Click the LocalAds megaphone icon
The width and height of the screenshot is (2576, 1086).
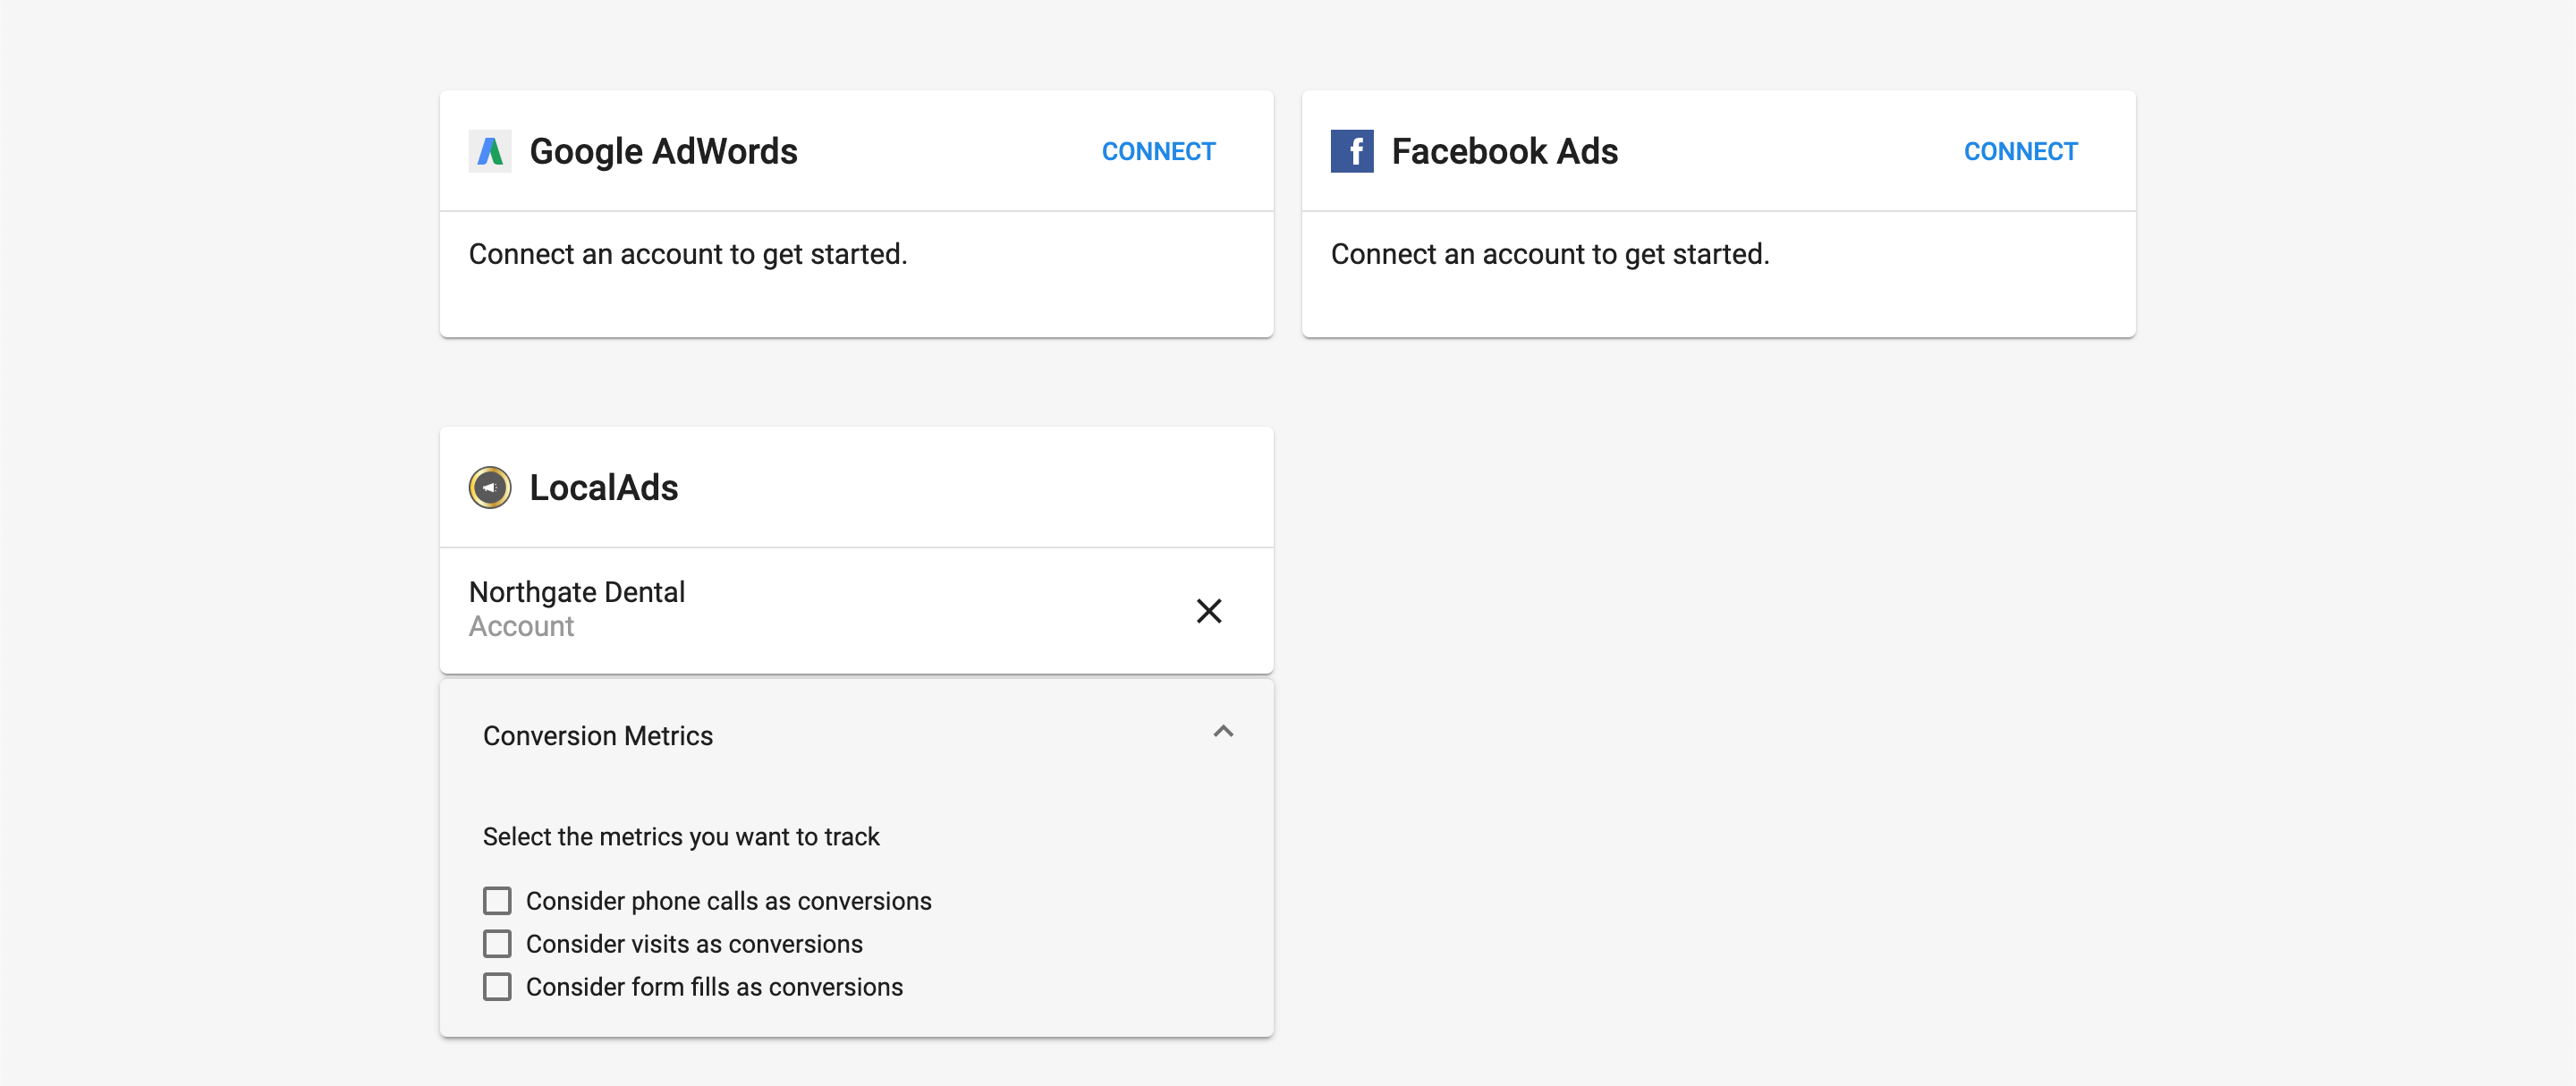[489, 487]
